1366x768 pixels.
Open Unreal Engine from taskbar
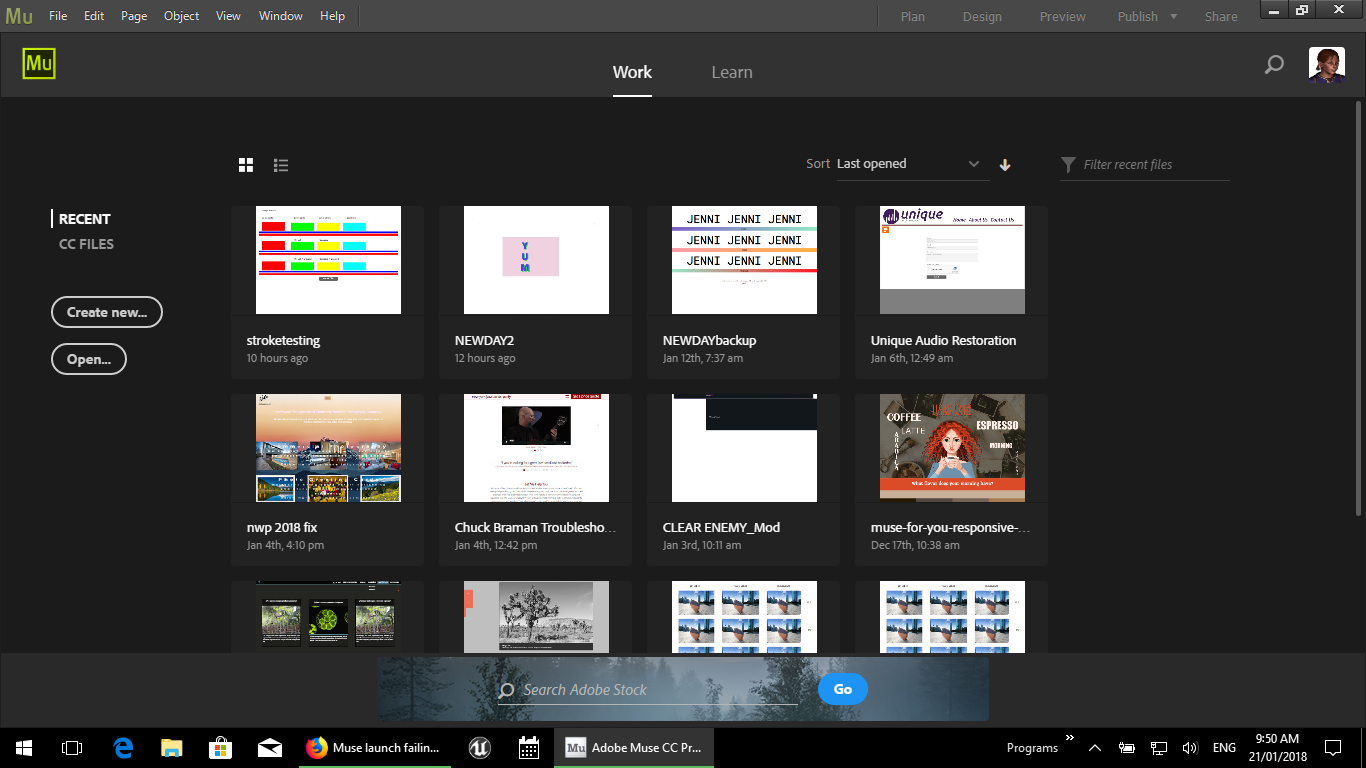[479, 747]
